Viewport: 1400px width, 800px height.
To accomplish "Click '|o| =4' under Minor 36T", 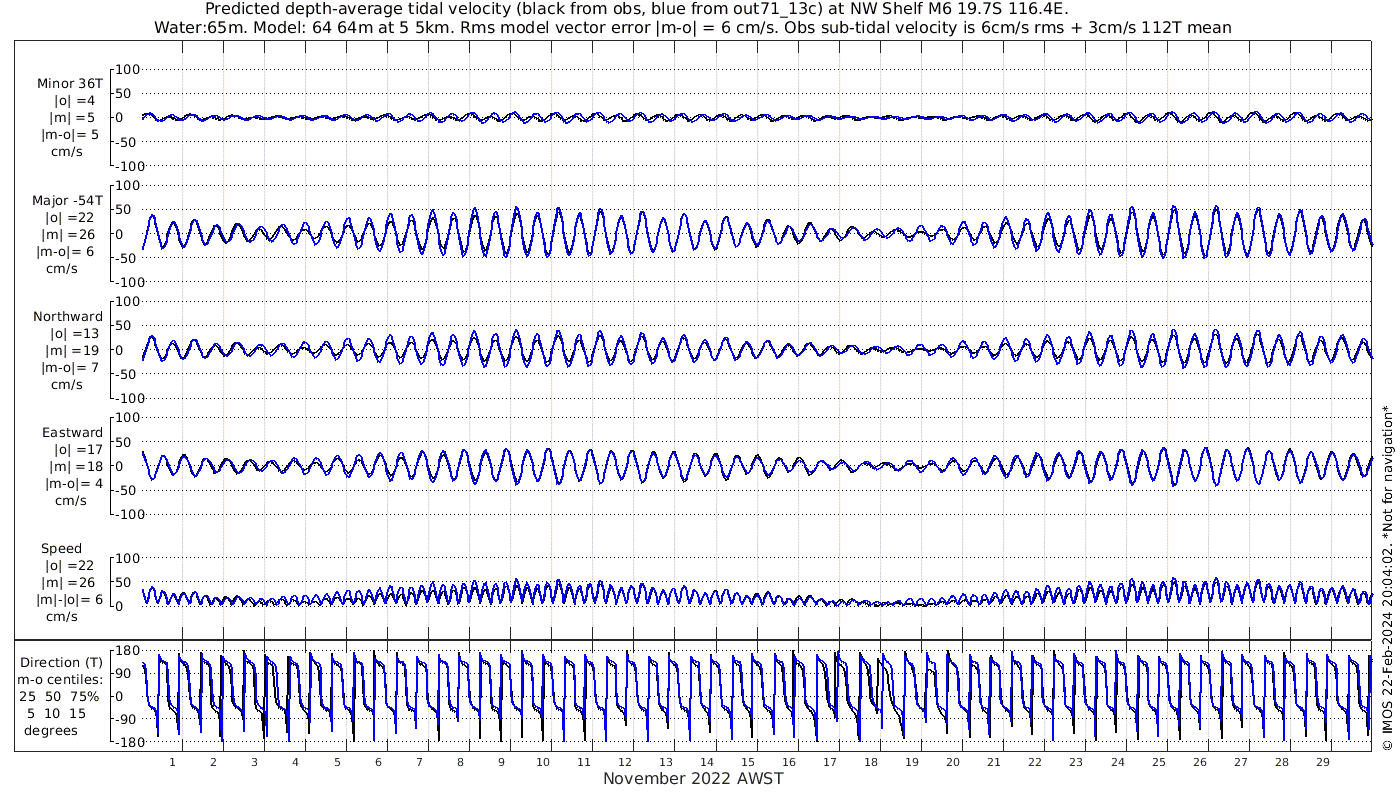I will (x=75, y=101).
